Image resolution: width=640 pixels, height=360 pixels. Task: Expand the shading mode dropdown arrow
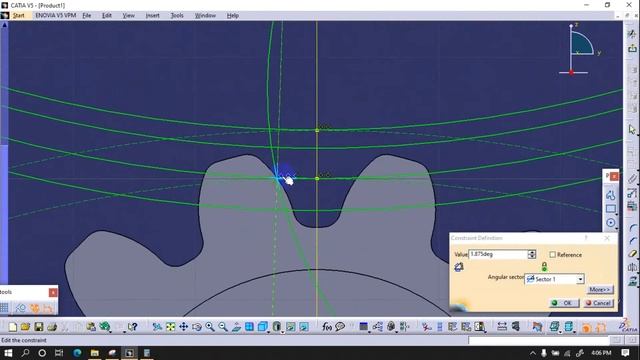pos(282,331)
